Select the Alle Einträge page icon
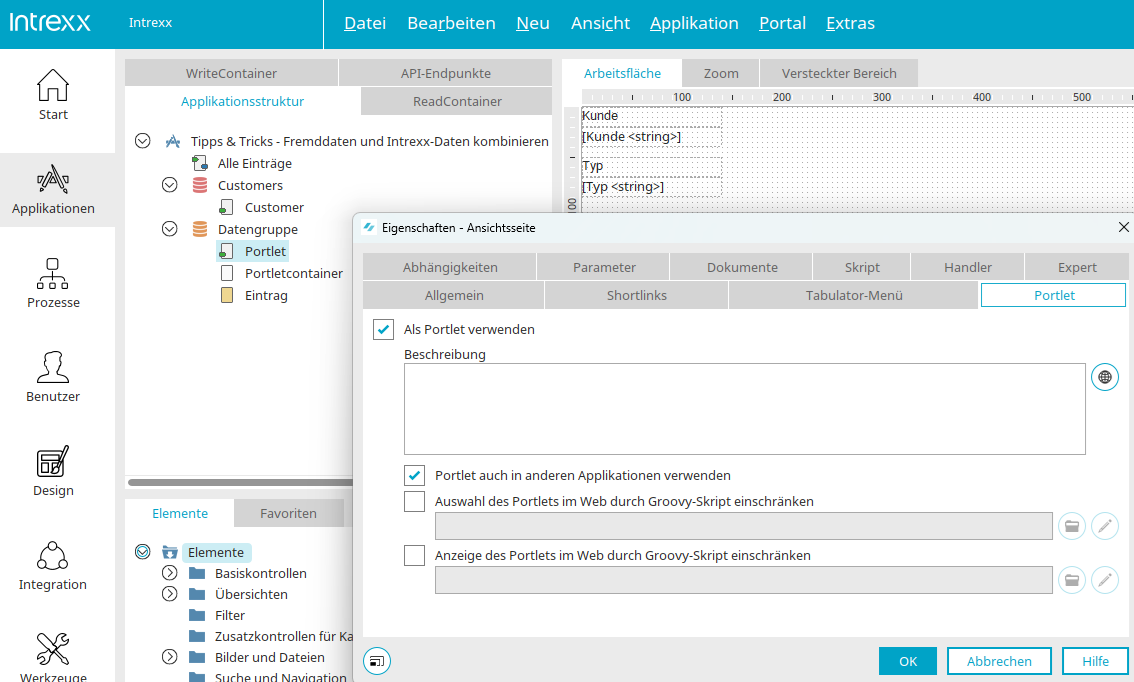Image resolution: width=1134 pixels, height=682 pixels. (x=200, y=163)
